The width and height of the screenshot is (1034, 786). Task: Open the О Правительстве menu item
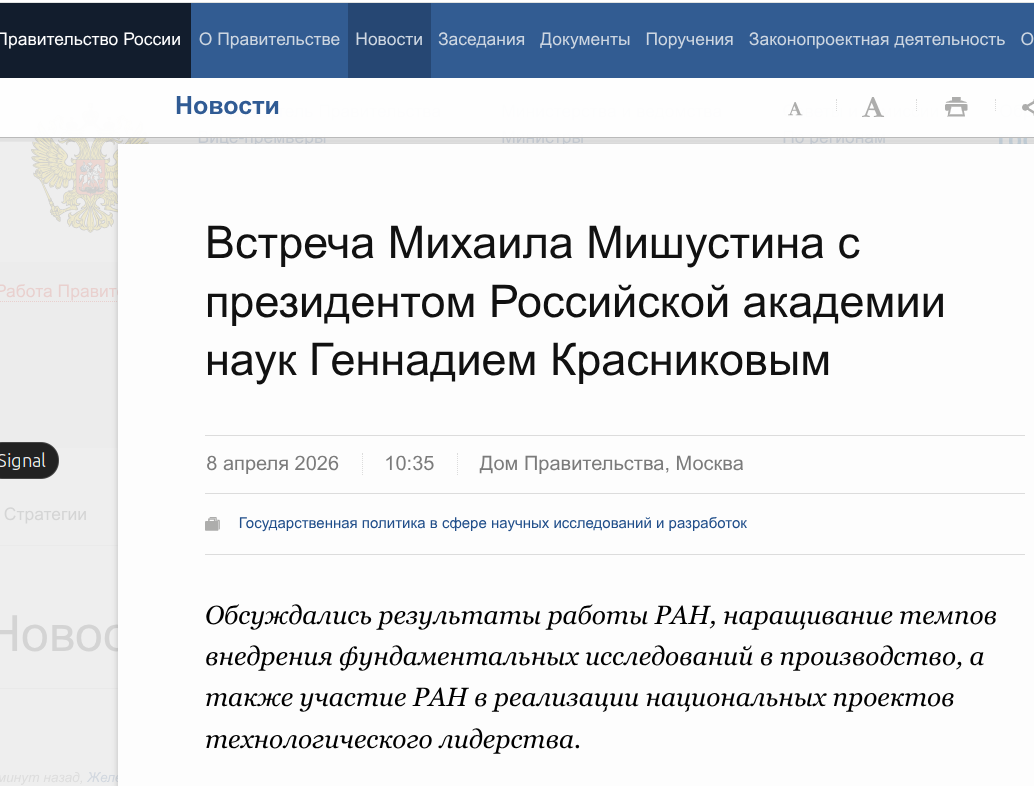[x=269, y=39]
